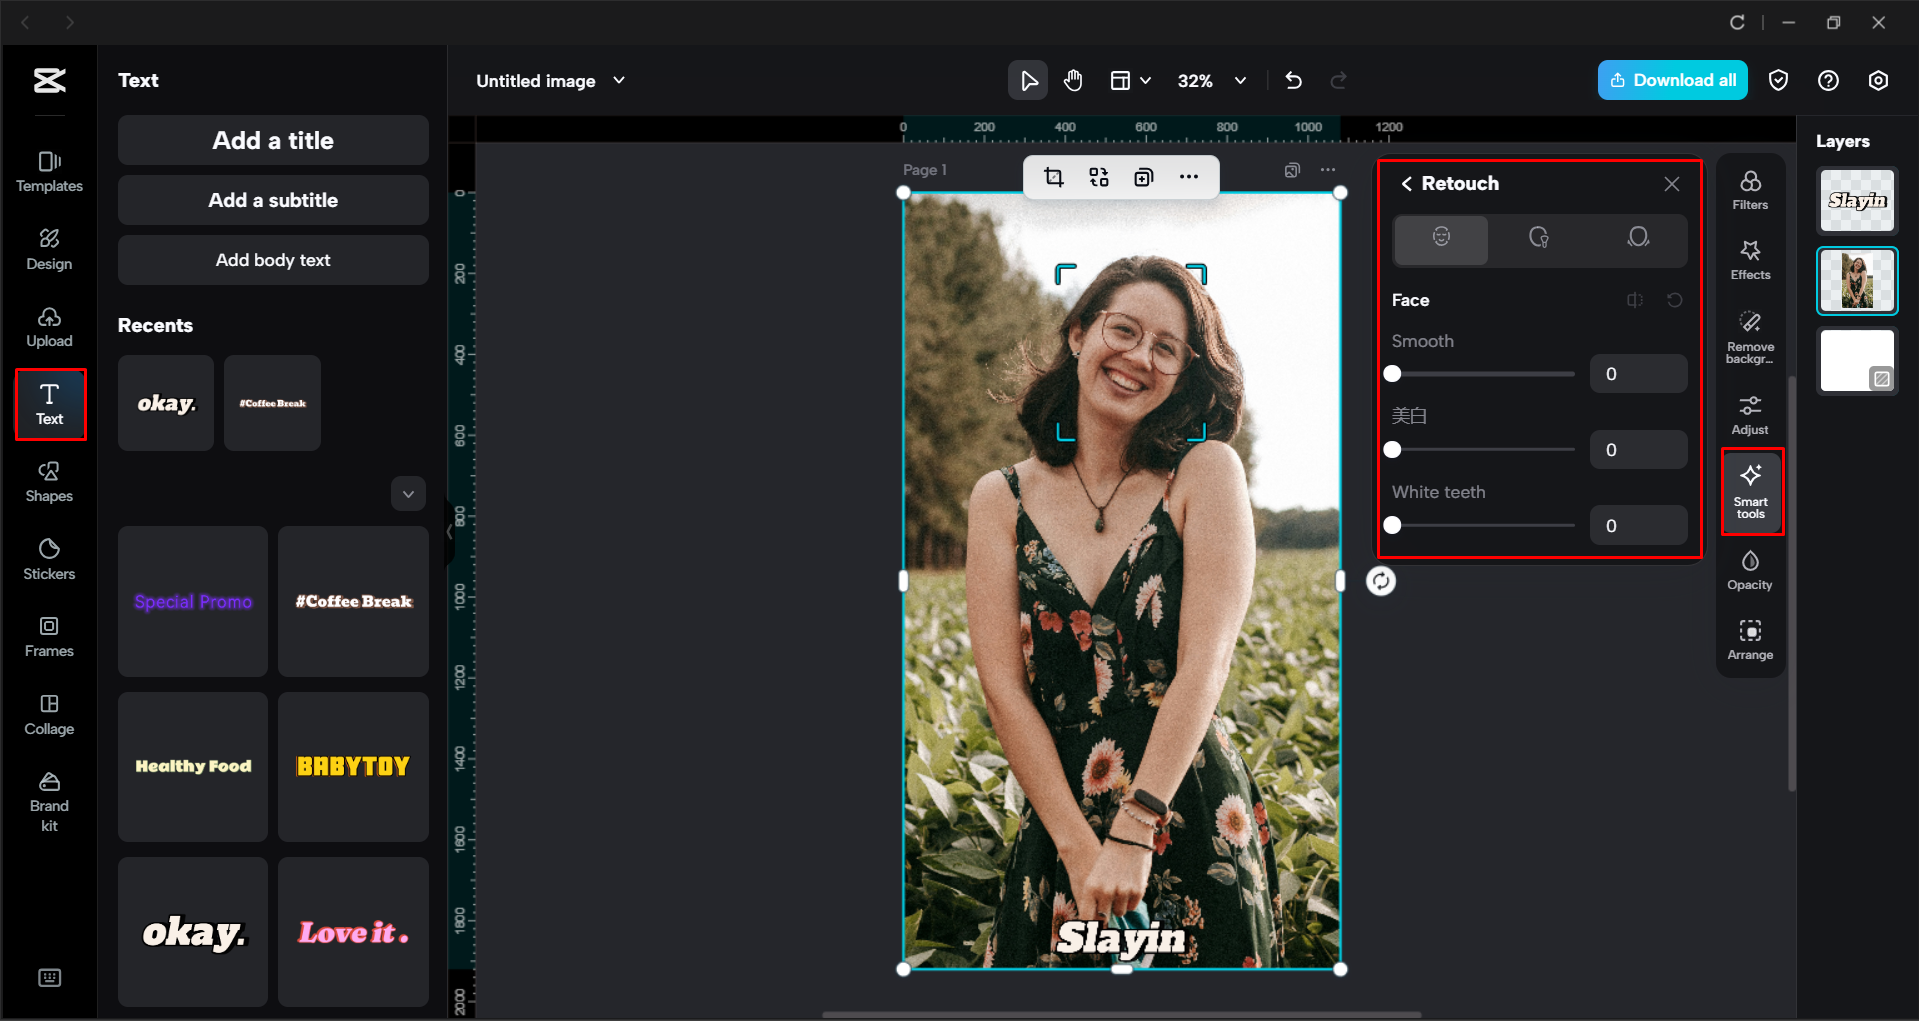Switch to the Body reshape tab

point(1639,240)
